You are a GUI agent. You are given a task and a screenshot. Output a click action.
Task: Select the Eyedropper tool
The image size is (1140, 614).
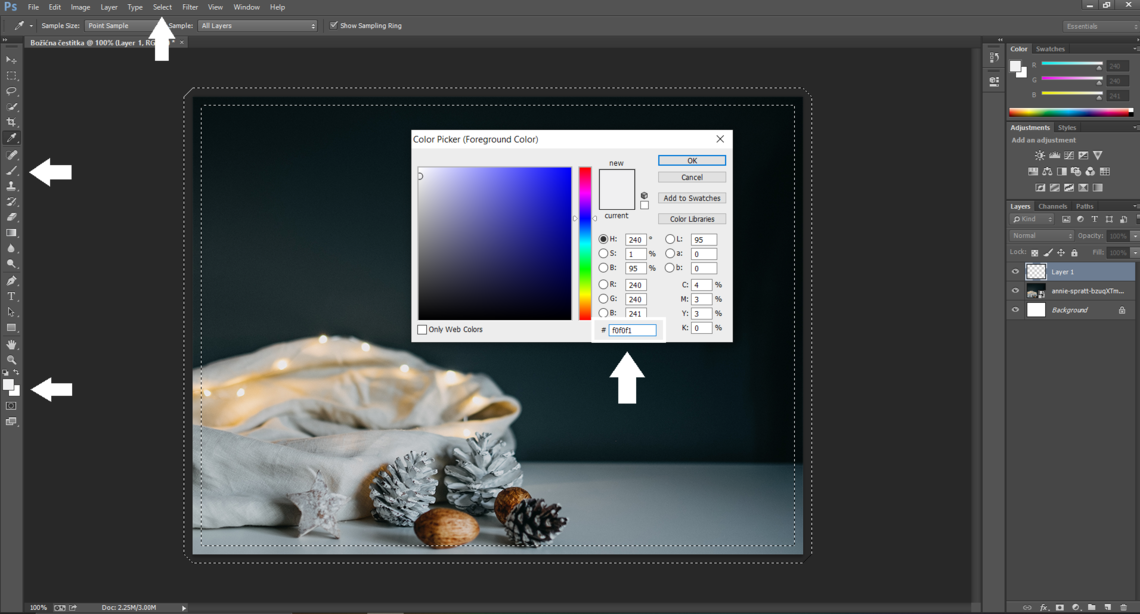point(11,137)
